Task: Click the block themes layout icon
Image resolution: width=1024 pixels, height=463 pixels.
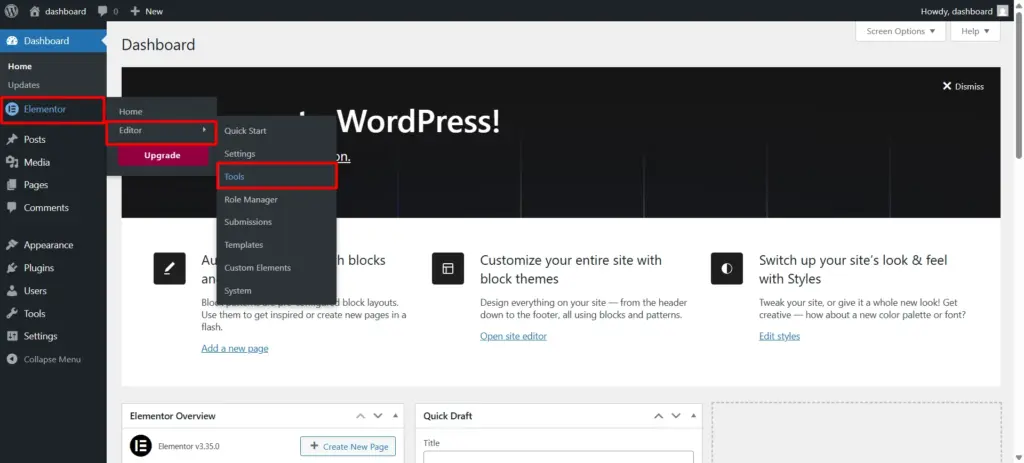Action: coord(447,268)
